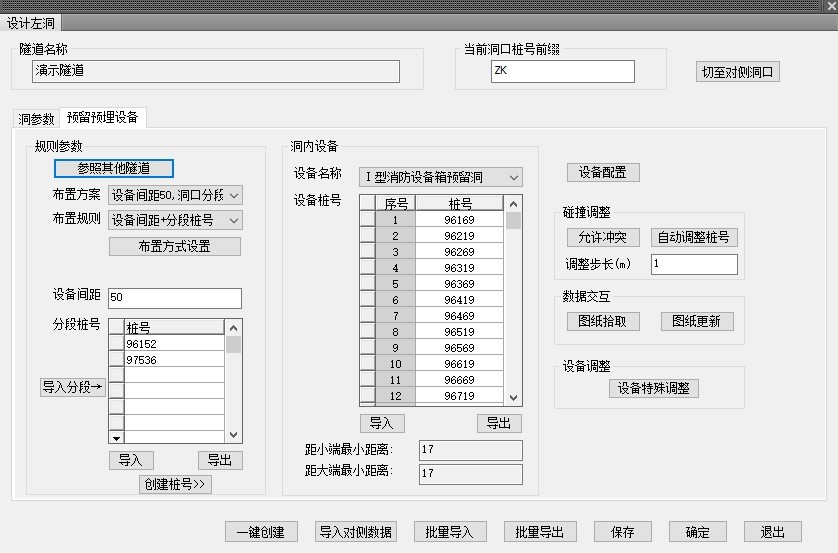Click segment table scroll up arrow
838x553 pixels.
click(x=234, y=328)
